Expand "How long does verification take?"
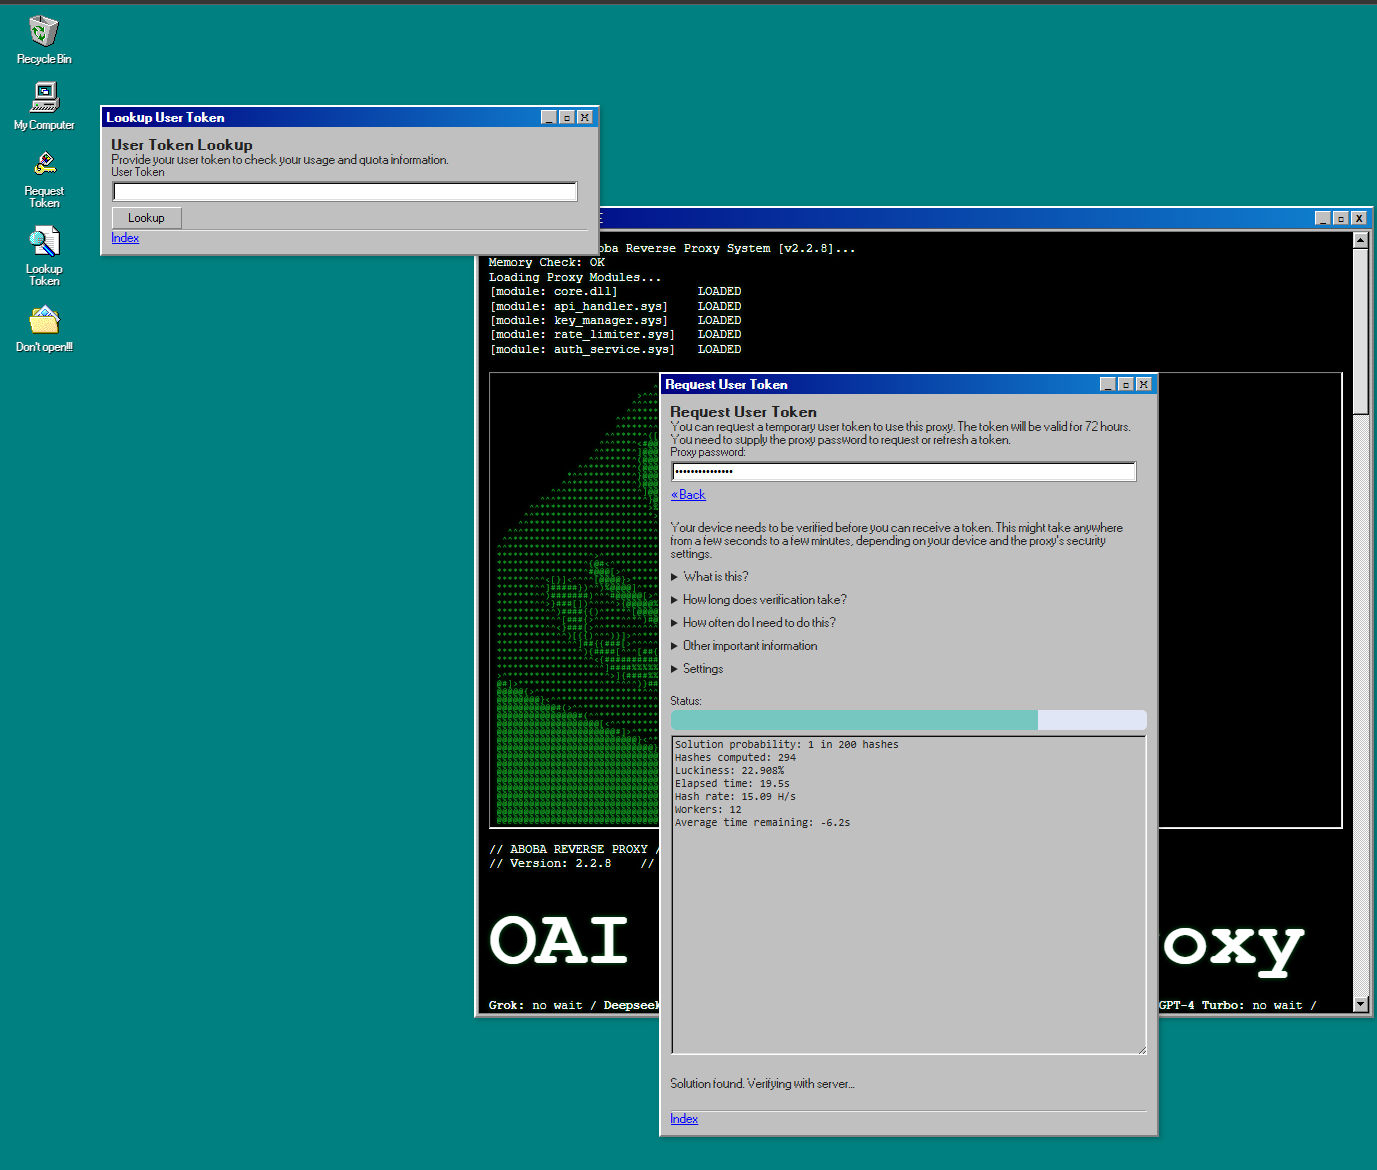The height and width of the screenshot is (1170, 1377). coord(759,600)
